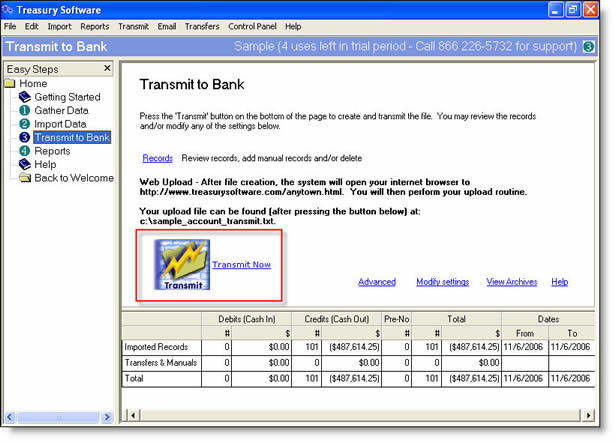616x443 pixels.
Task: Minimize the Treasury Software window
Action: [x=555, y=9]
